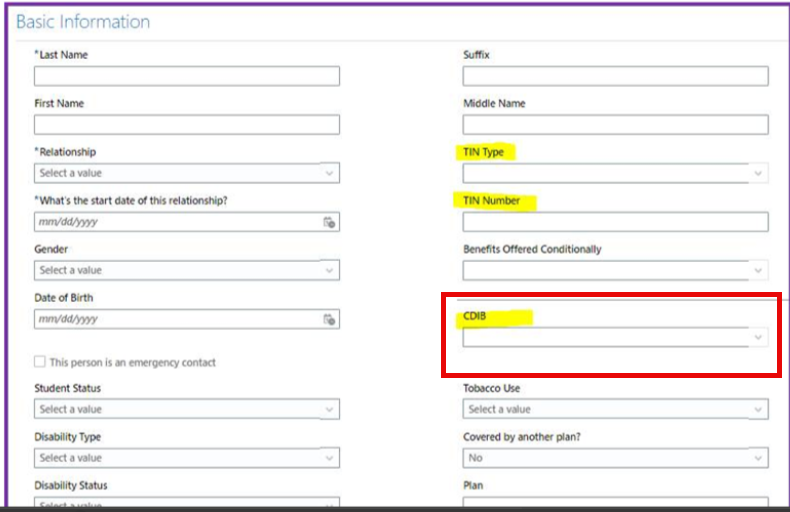Focus the Suffix text field

tap(616, 76)
